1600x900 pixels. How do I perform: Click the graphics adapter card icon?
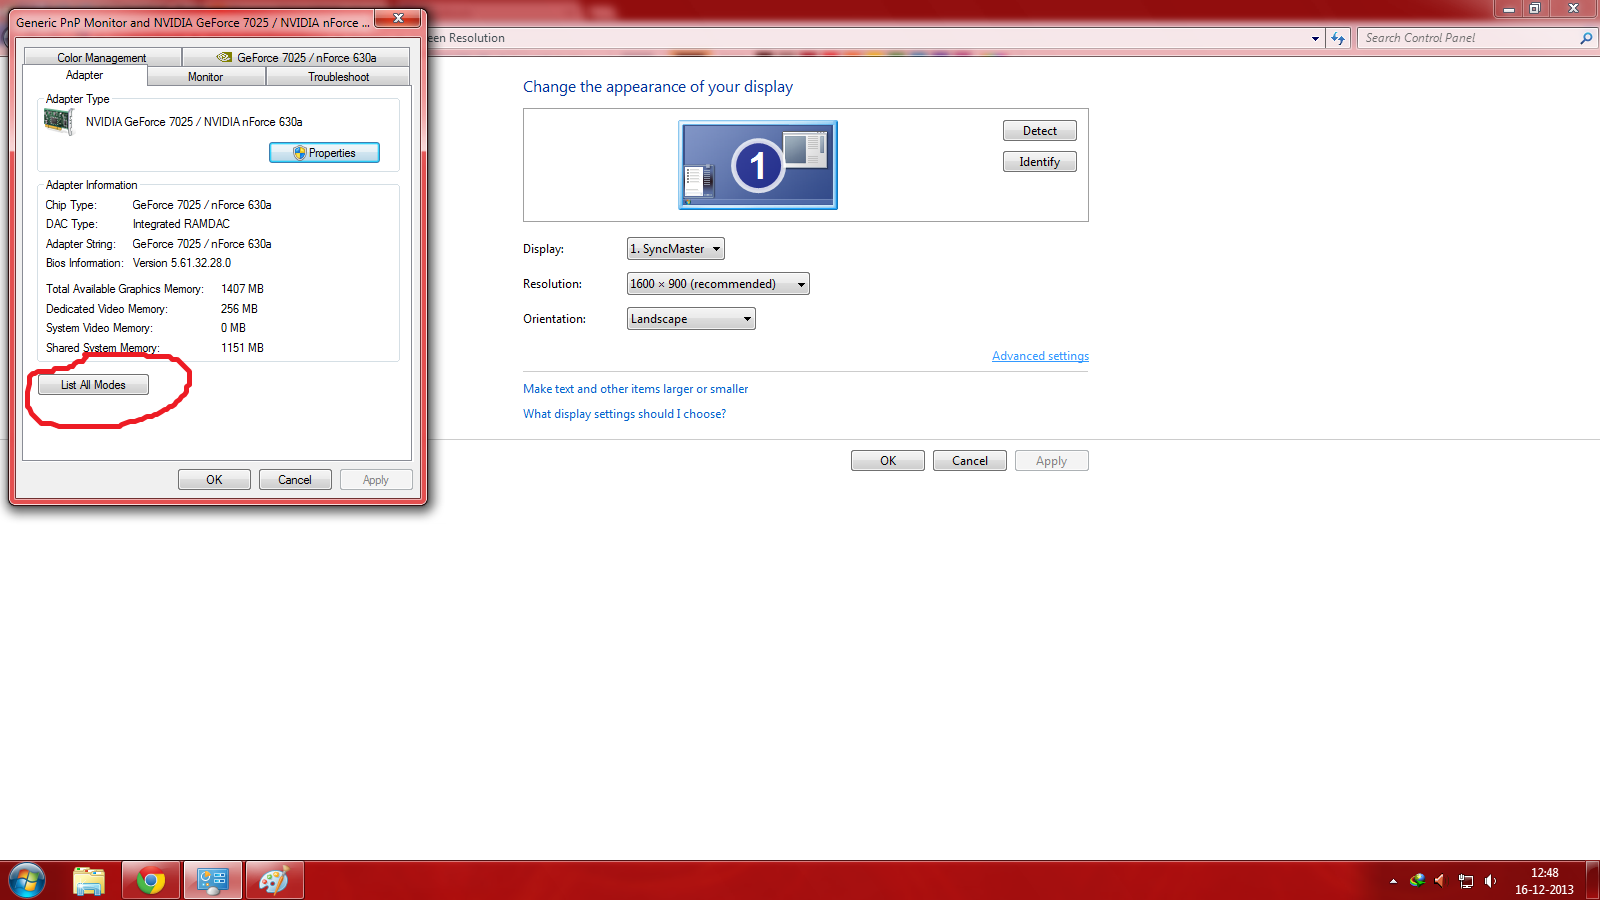click(x=59, y=122)
